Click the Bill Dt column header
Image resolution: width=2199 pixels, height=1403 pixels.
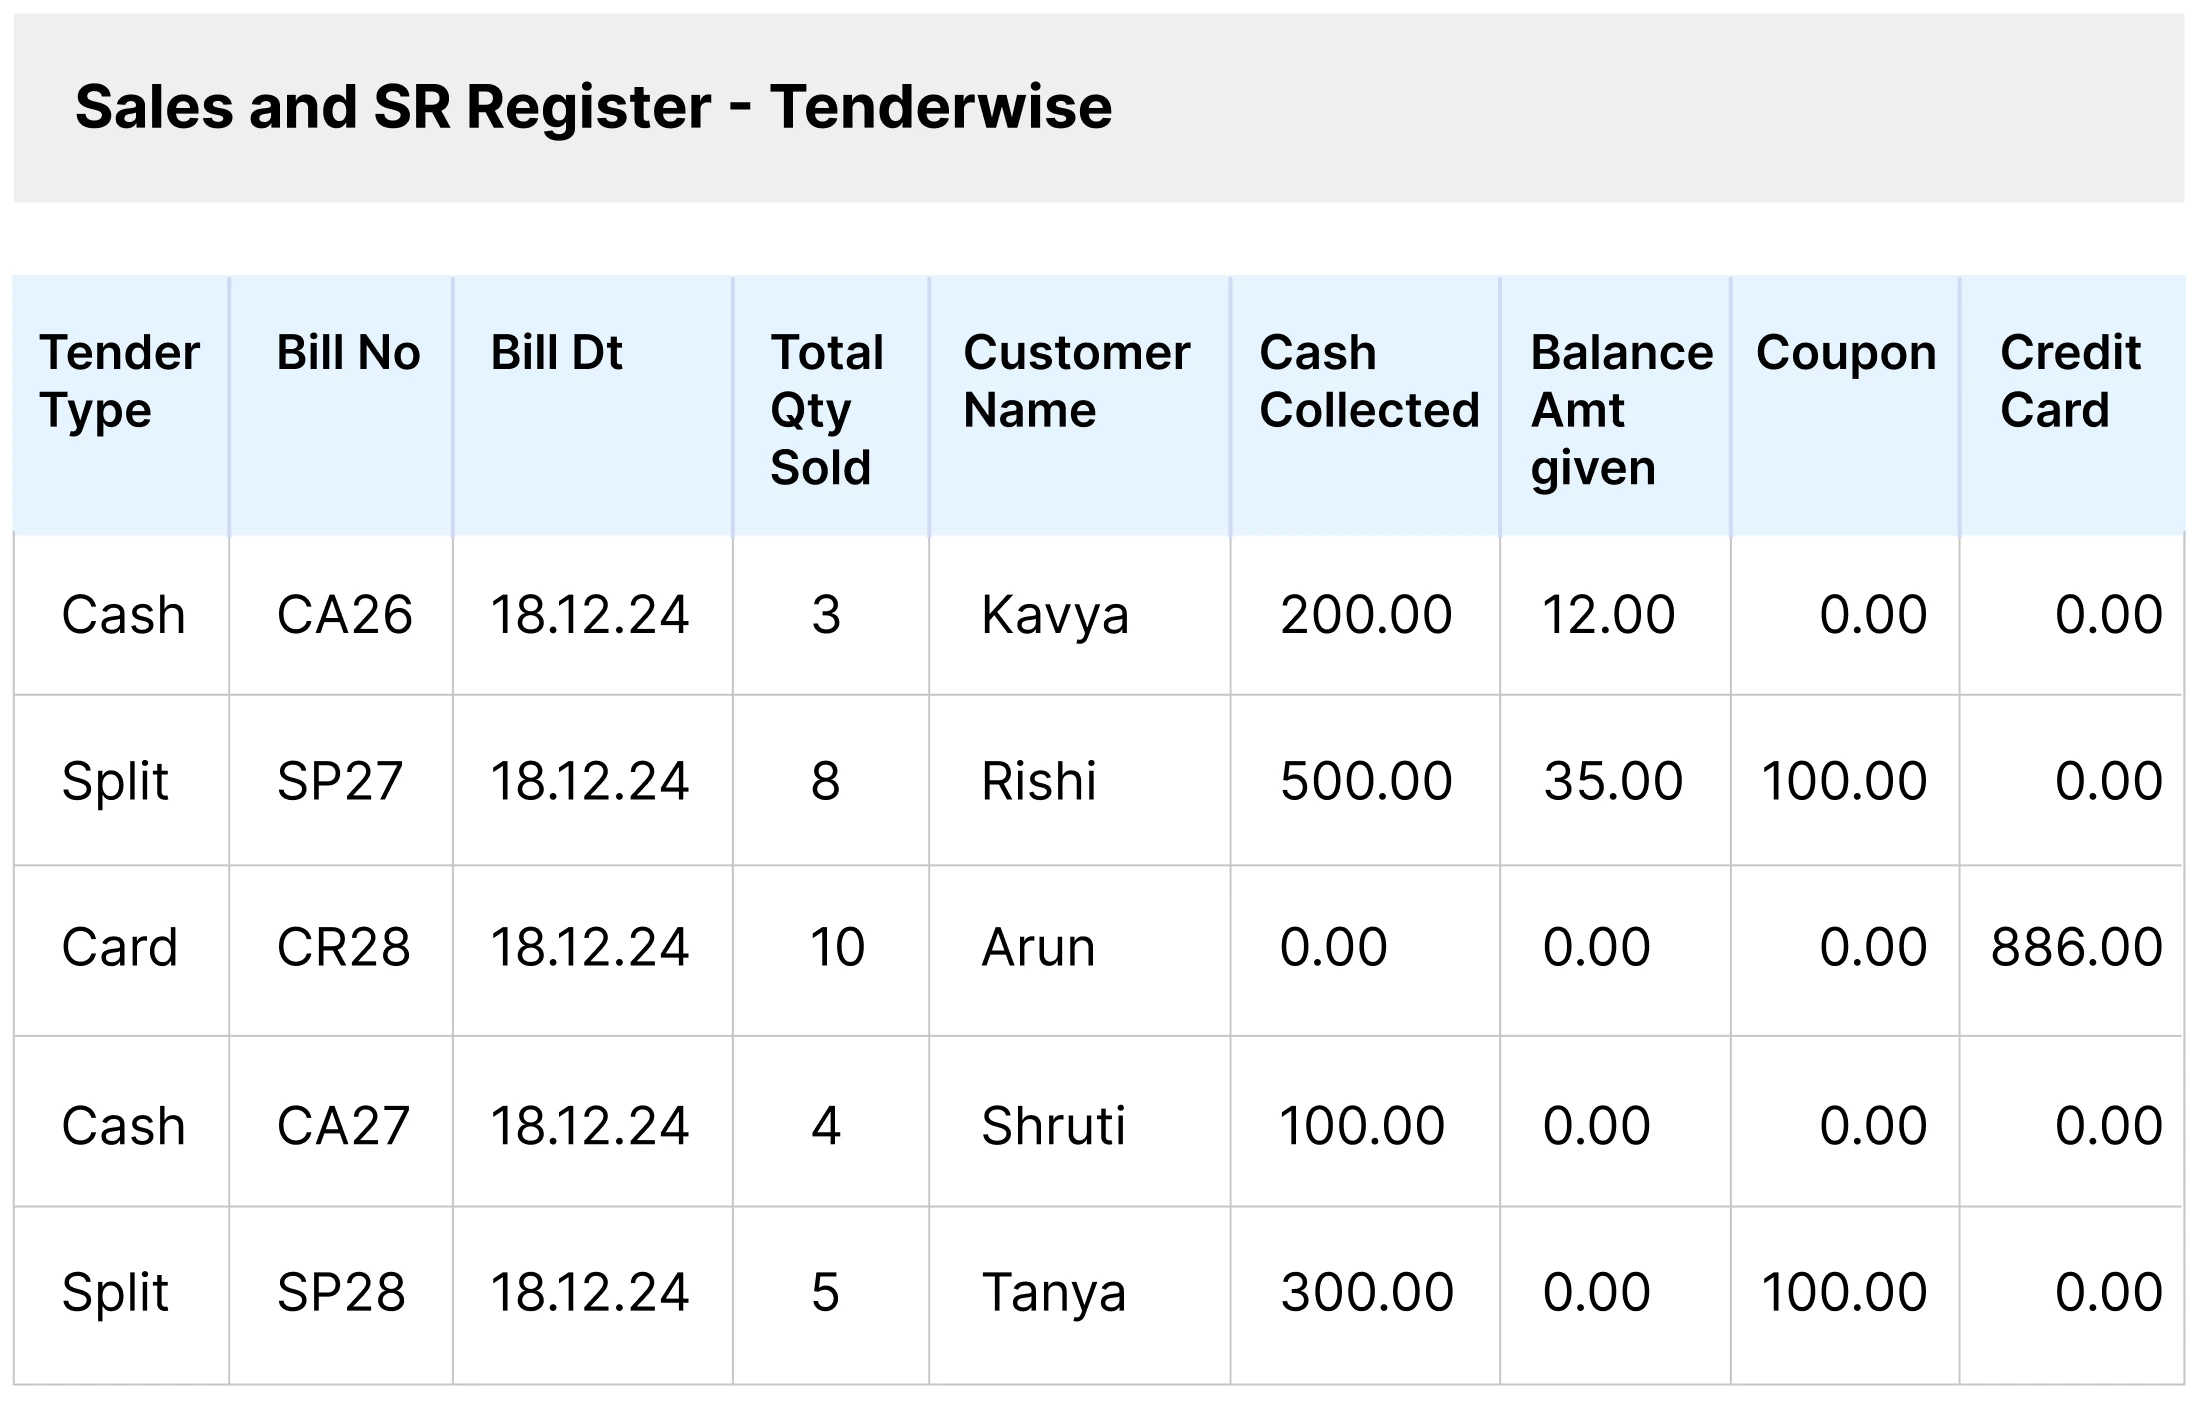pyautogui.click(x=556, y=353)
